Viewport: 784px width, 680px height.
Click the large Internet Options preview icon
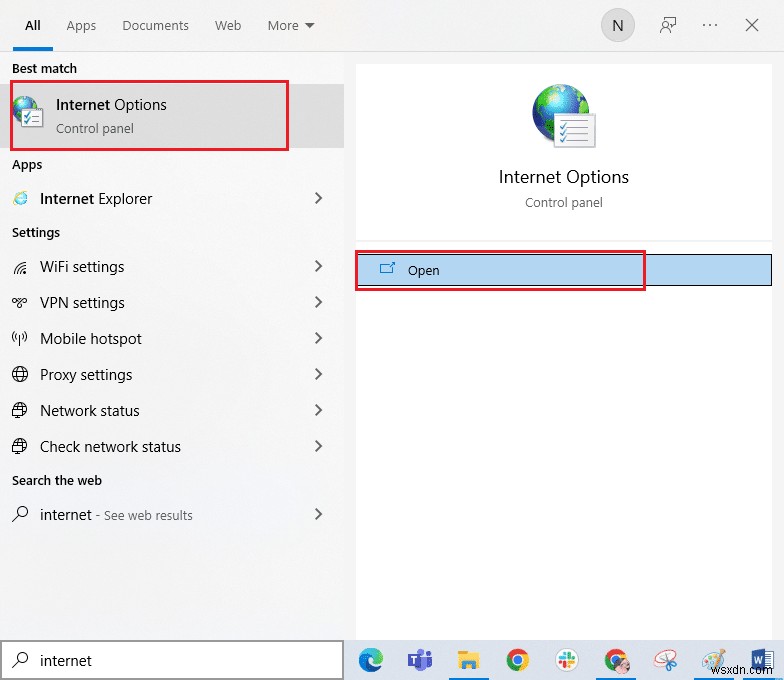pos(564,116)
